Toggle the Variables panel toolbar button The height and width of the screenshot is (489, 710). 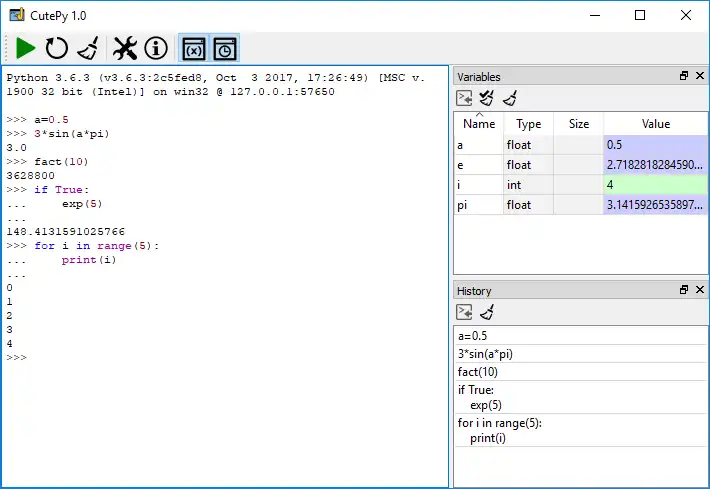point(194,48)
